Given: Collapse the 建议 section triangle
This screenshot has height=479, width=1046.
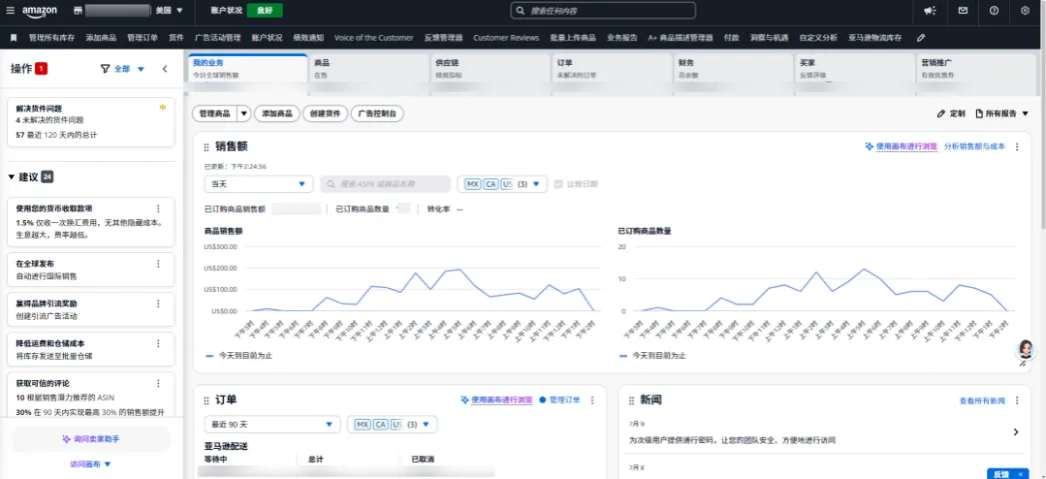Looking at the screenshot, I should tap(11, 177).
